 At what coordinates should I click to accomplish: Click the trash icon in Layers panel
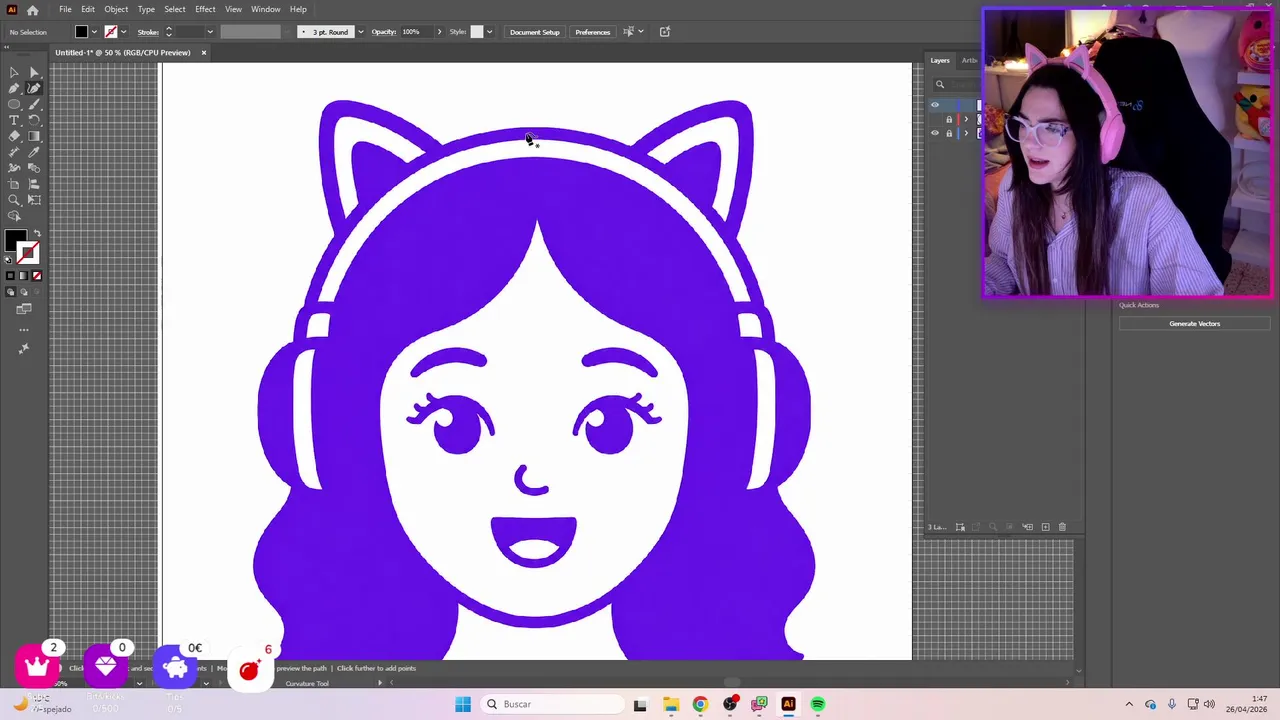1062,527
